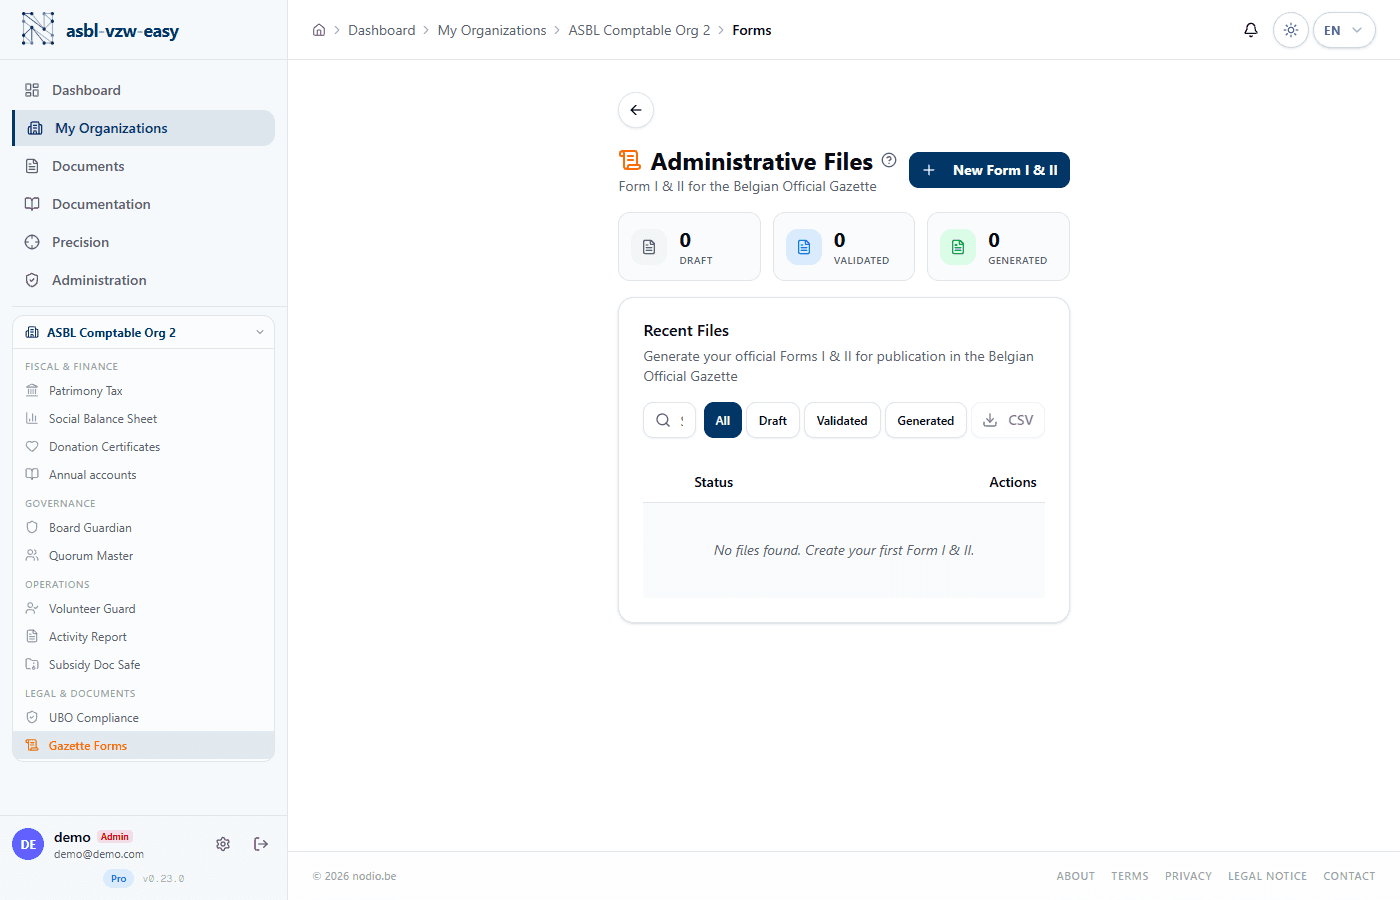Open user settings gear icon
This screenshot has width=1400, height=900.
(223, 844)
